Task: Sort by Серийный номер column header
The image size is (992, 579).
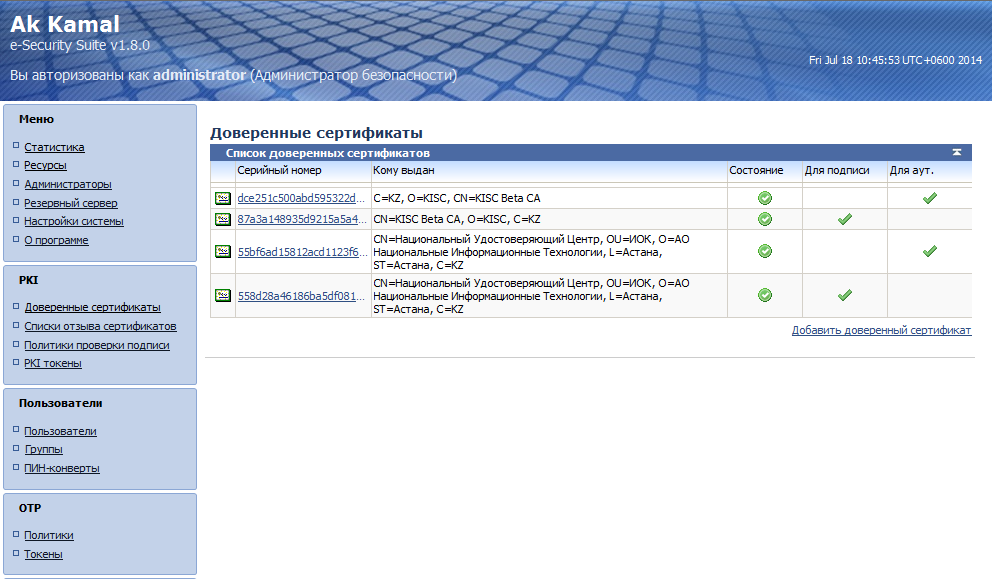Action: (280, 170)
